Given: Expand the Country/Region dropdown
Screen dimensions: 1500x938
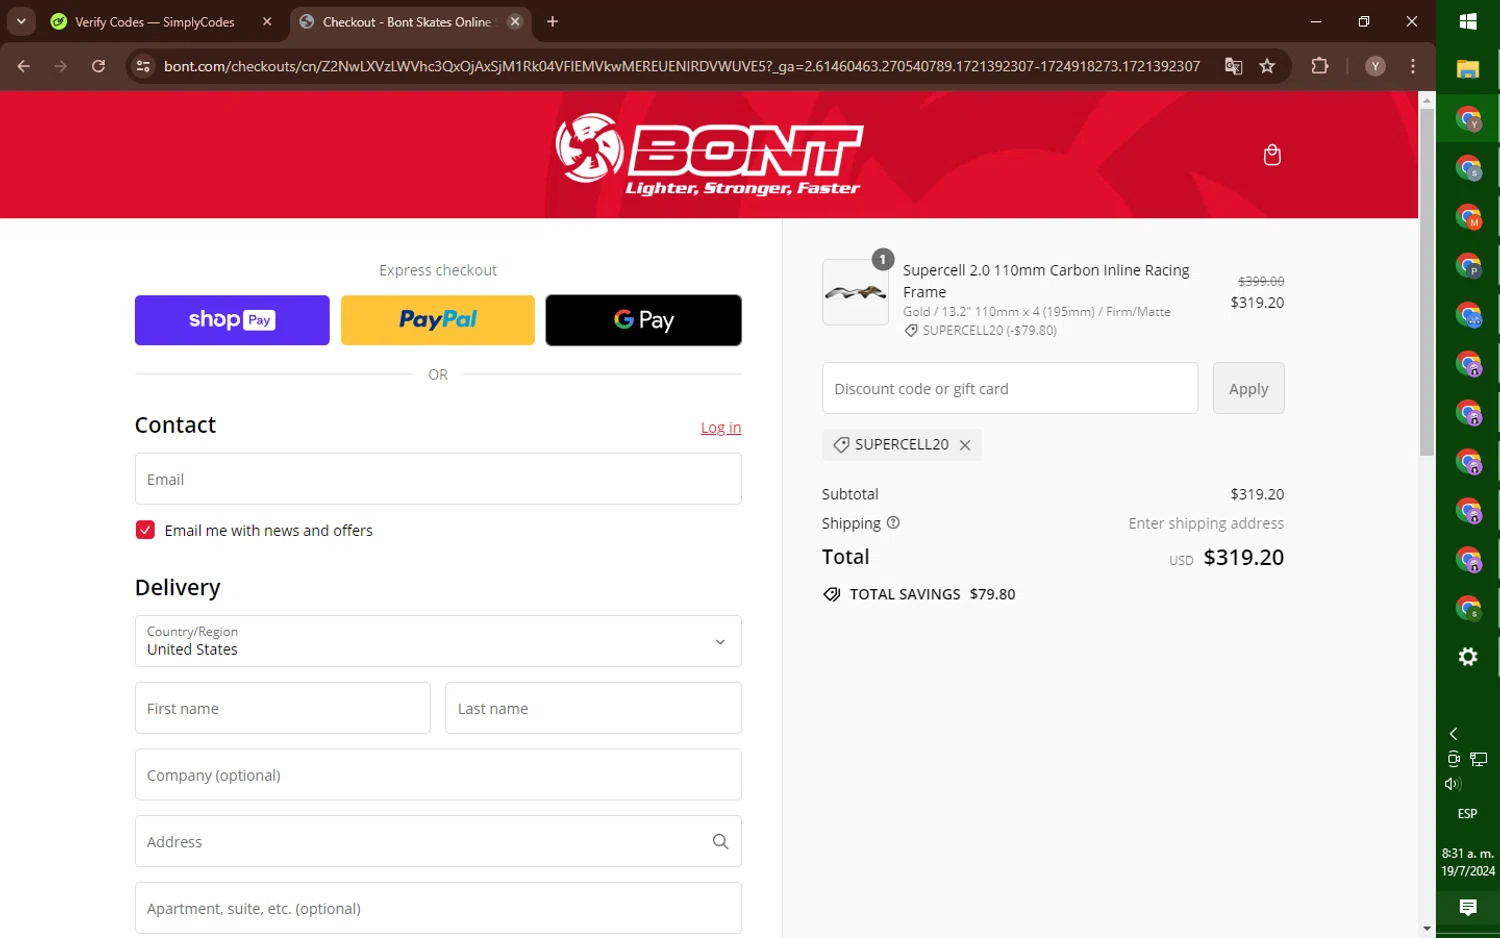Looking at the screenshot, I should (x=438, y=641).
